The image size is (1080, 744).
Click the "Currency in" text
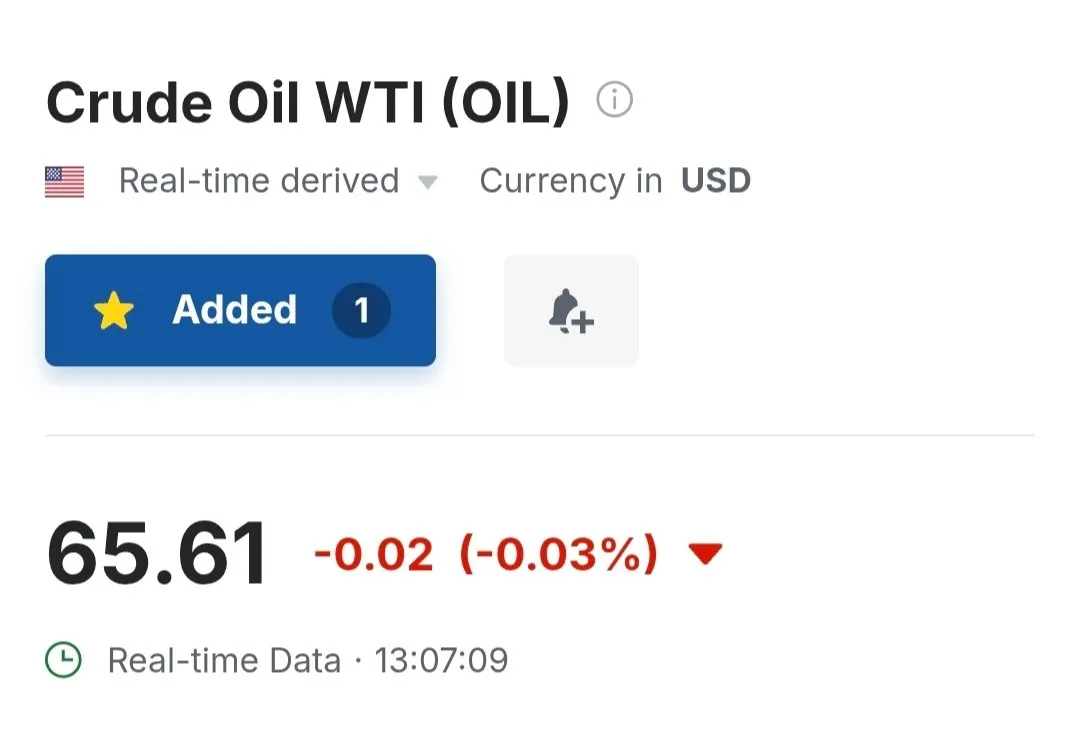(571, 181)
